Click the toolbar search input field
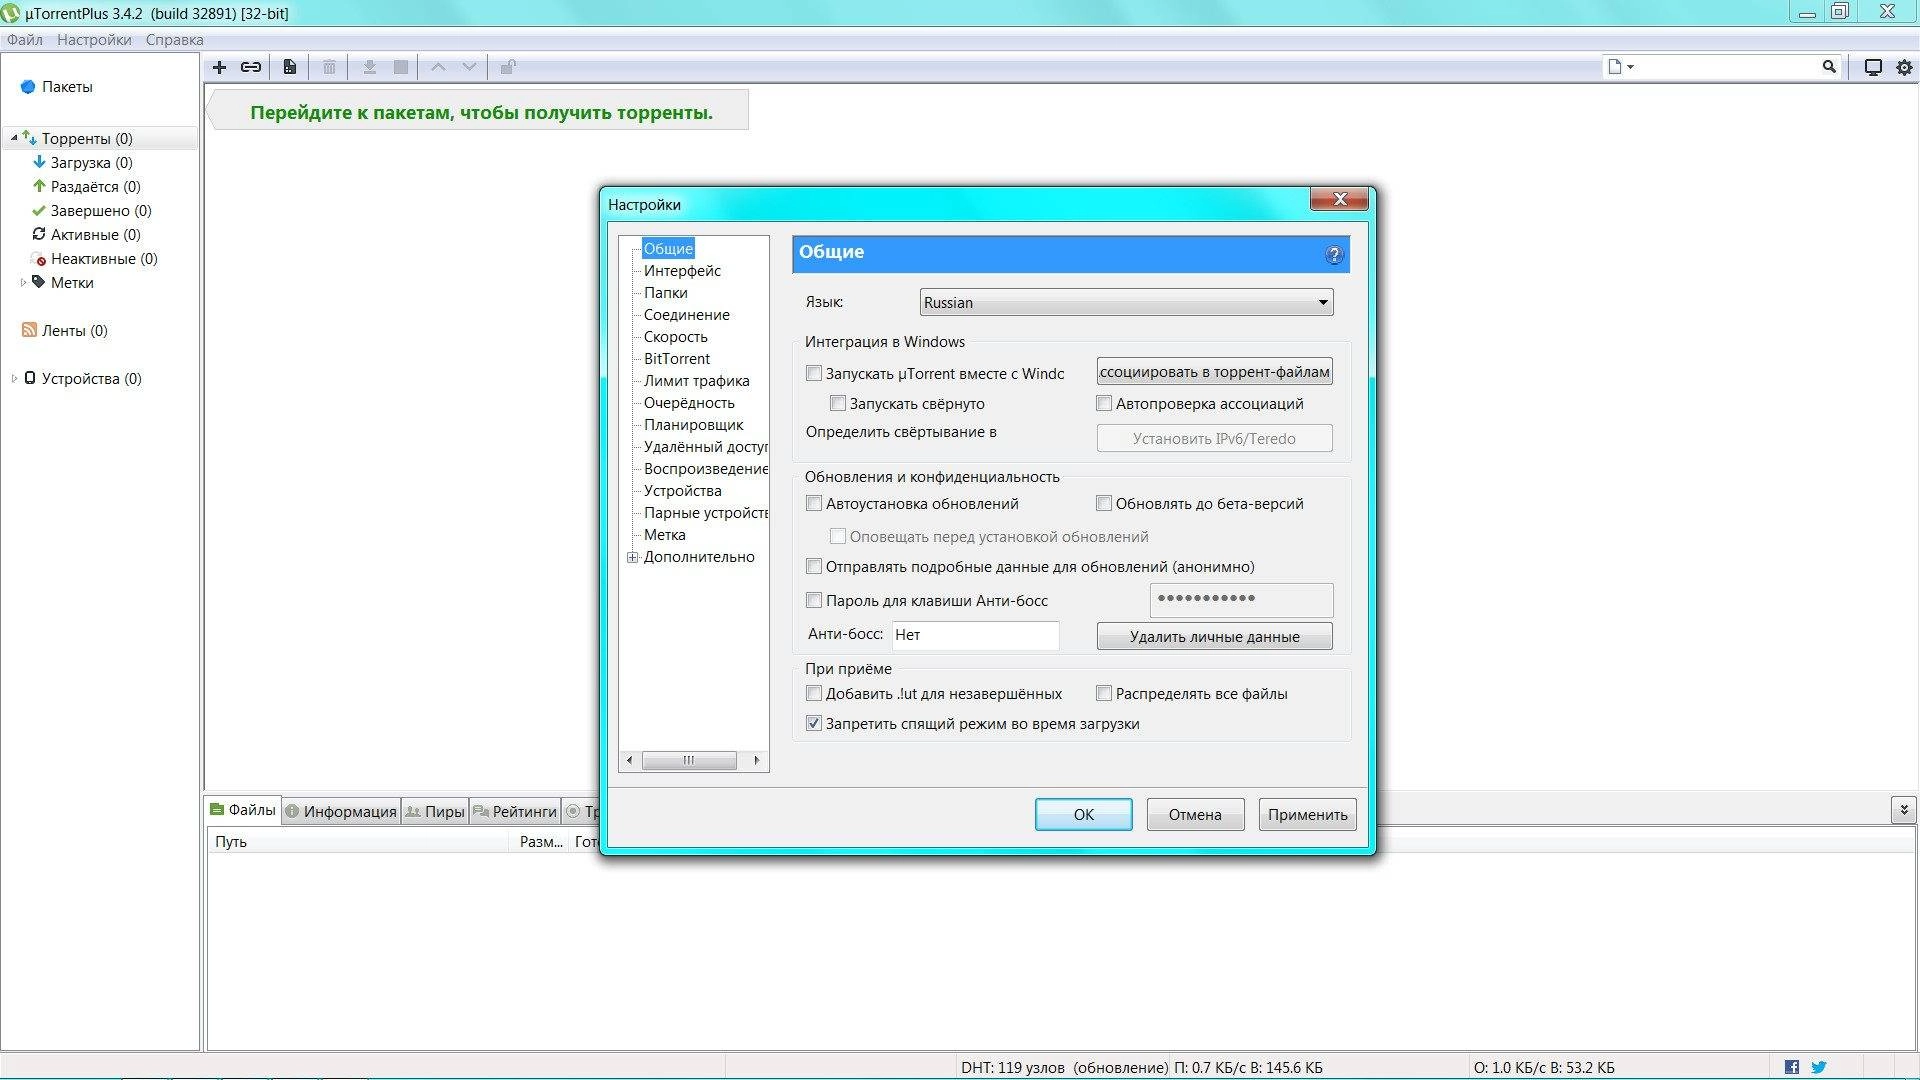The width and height of the screenshot is (1920, 1080). click(x=1728, y=67)
